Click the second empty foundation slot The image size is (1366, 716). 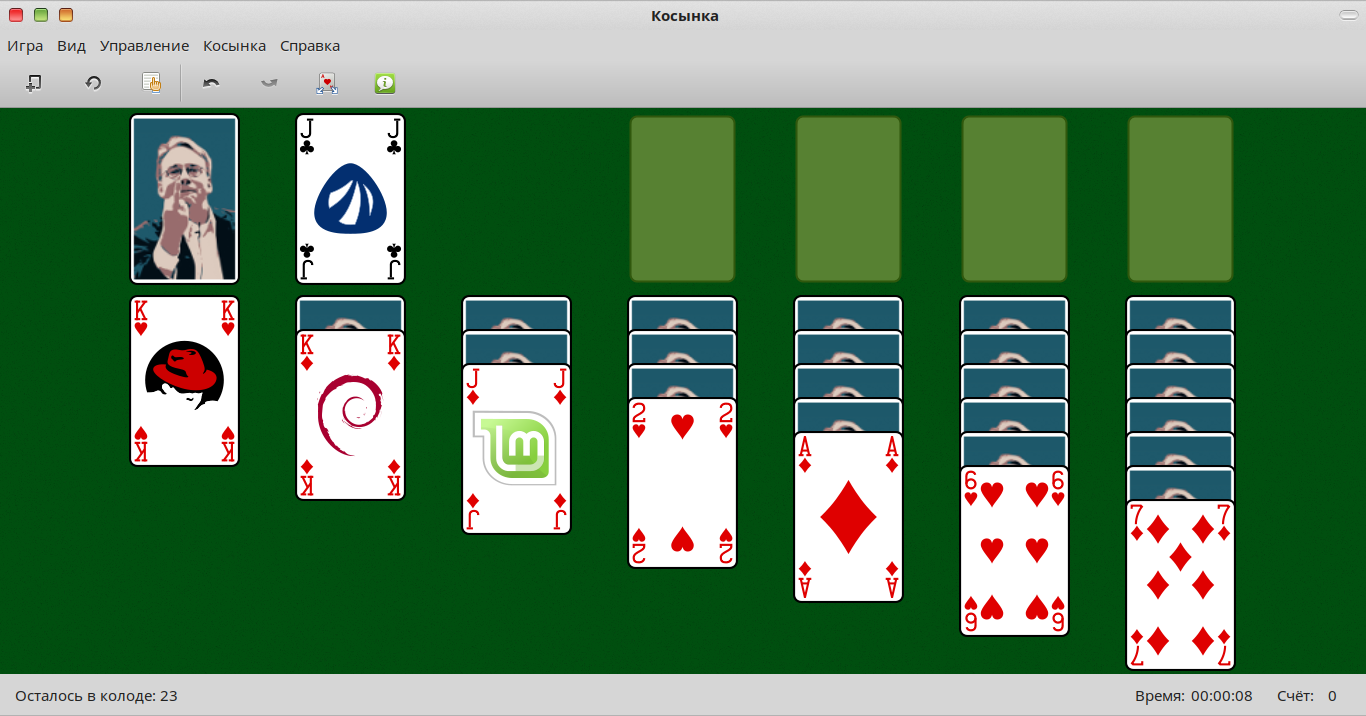coord(848,199)
